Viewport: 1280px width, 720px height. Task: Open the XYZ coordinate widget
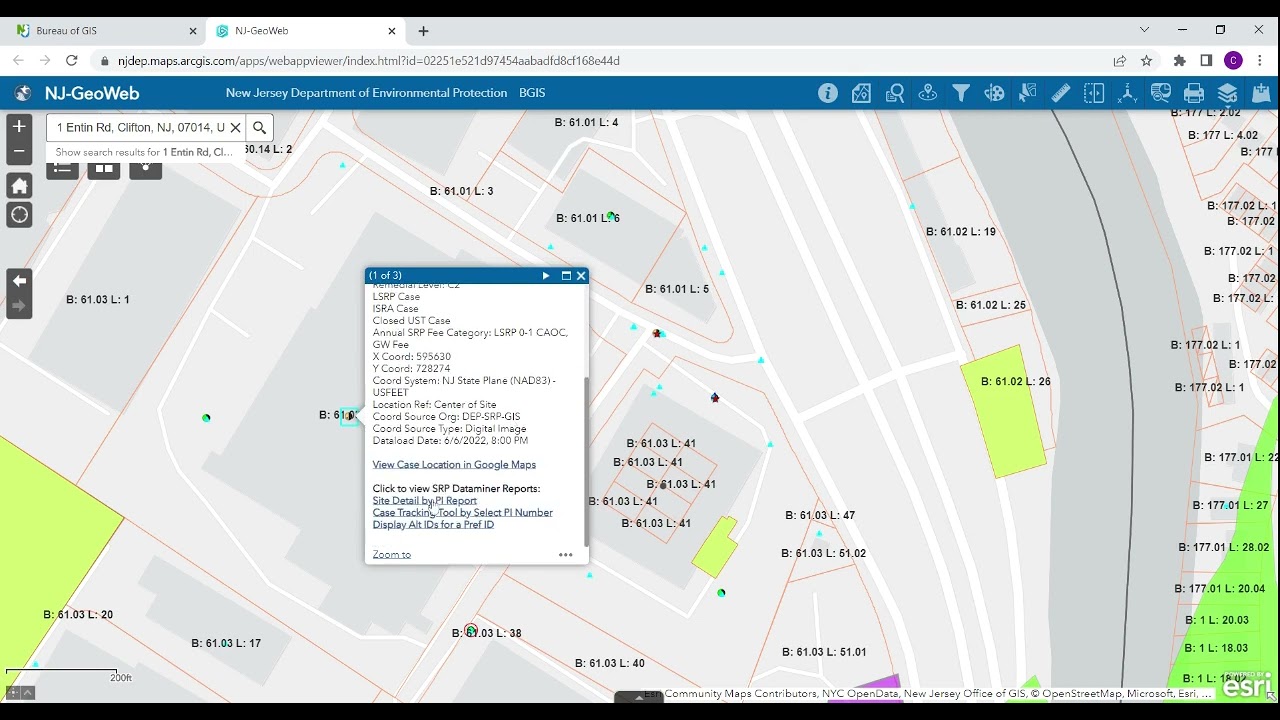(1127, 93)
